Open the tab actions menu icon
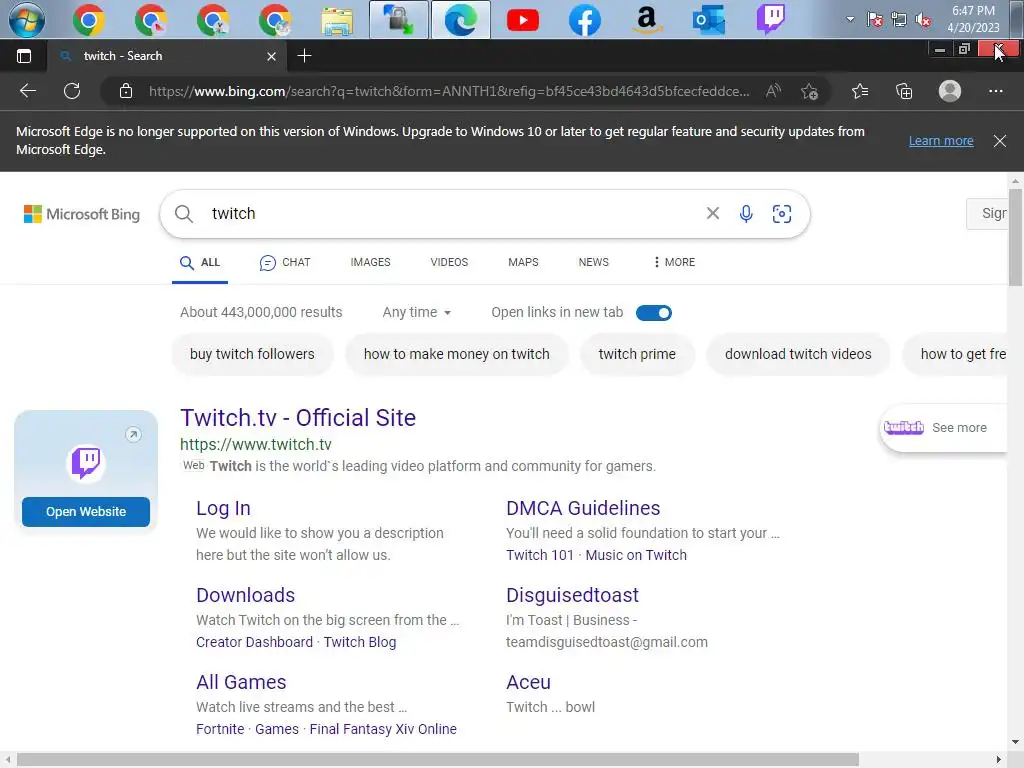Image resolution: width=1024 pixels, height=768 pixels. tap(24, 56)
